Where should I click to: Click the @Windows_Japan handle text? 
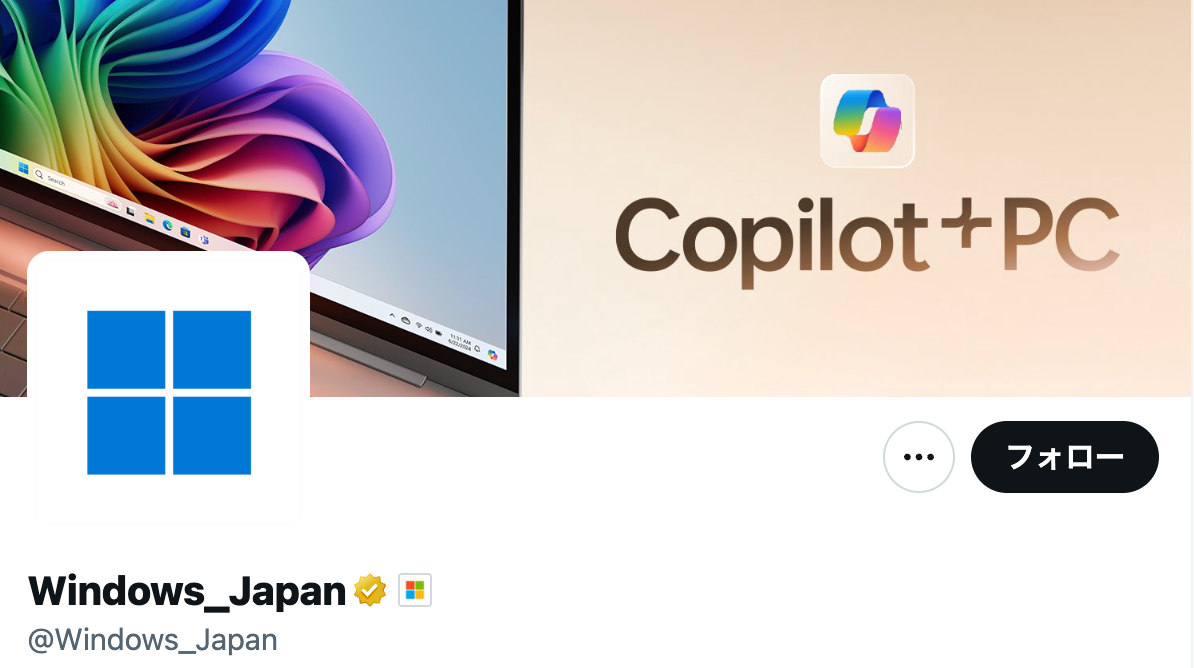pyautogui.click(x=152, y=640)
